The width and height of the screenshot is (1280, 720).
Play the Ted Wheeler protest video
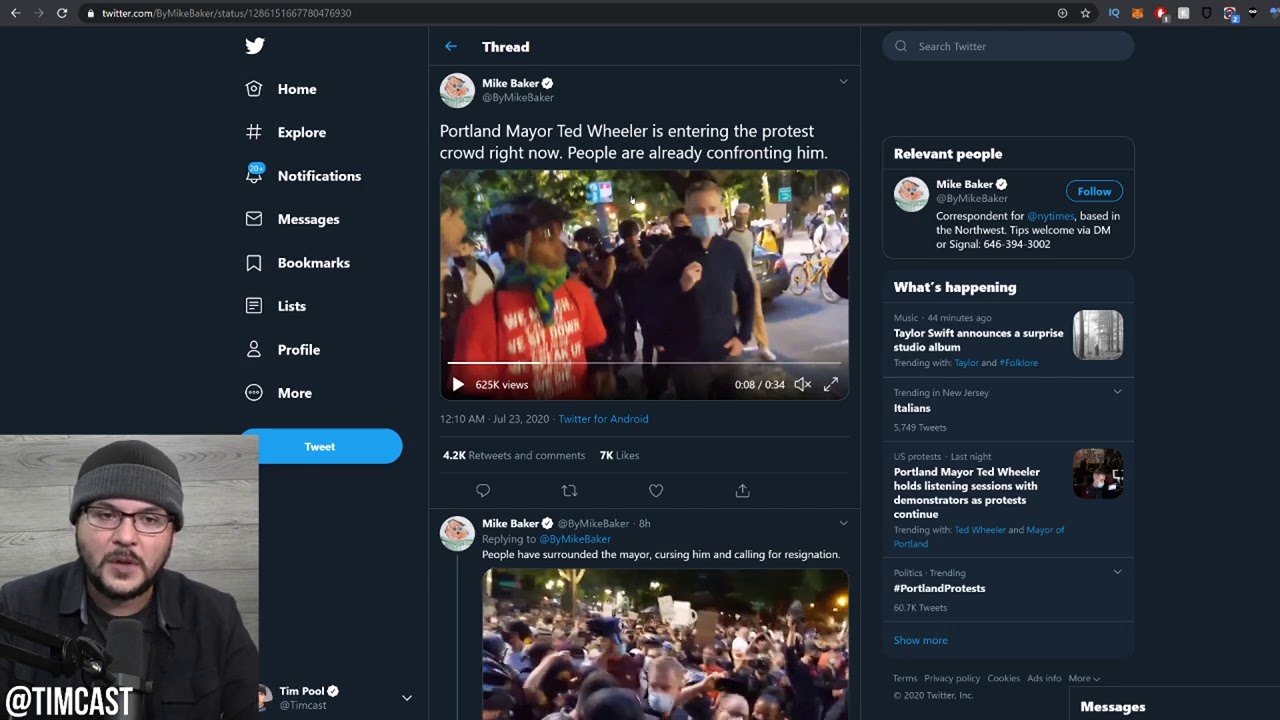click(x=458, y=385)
